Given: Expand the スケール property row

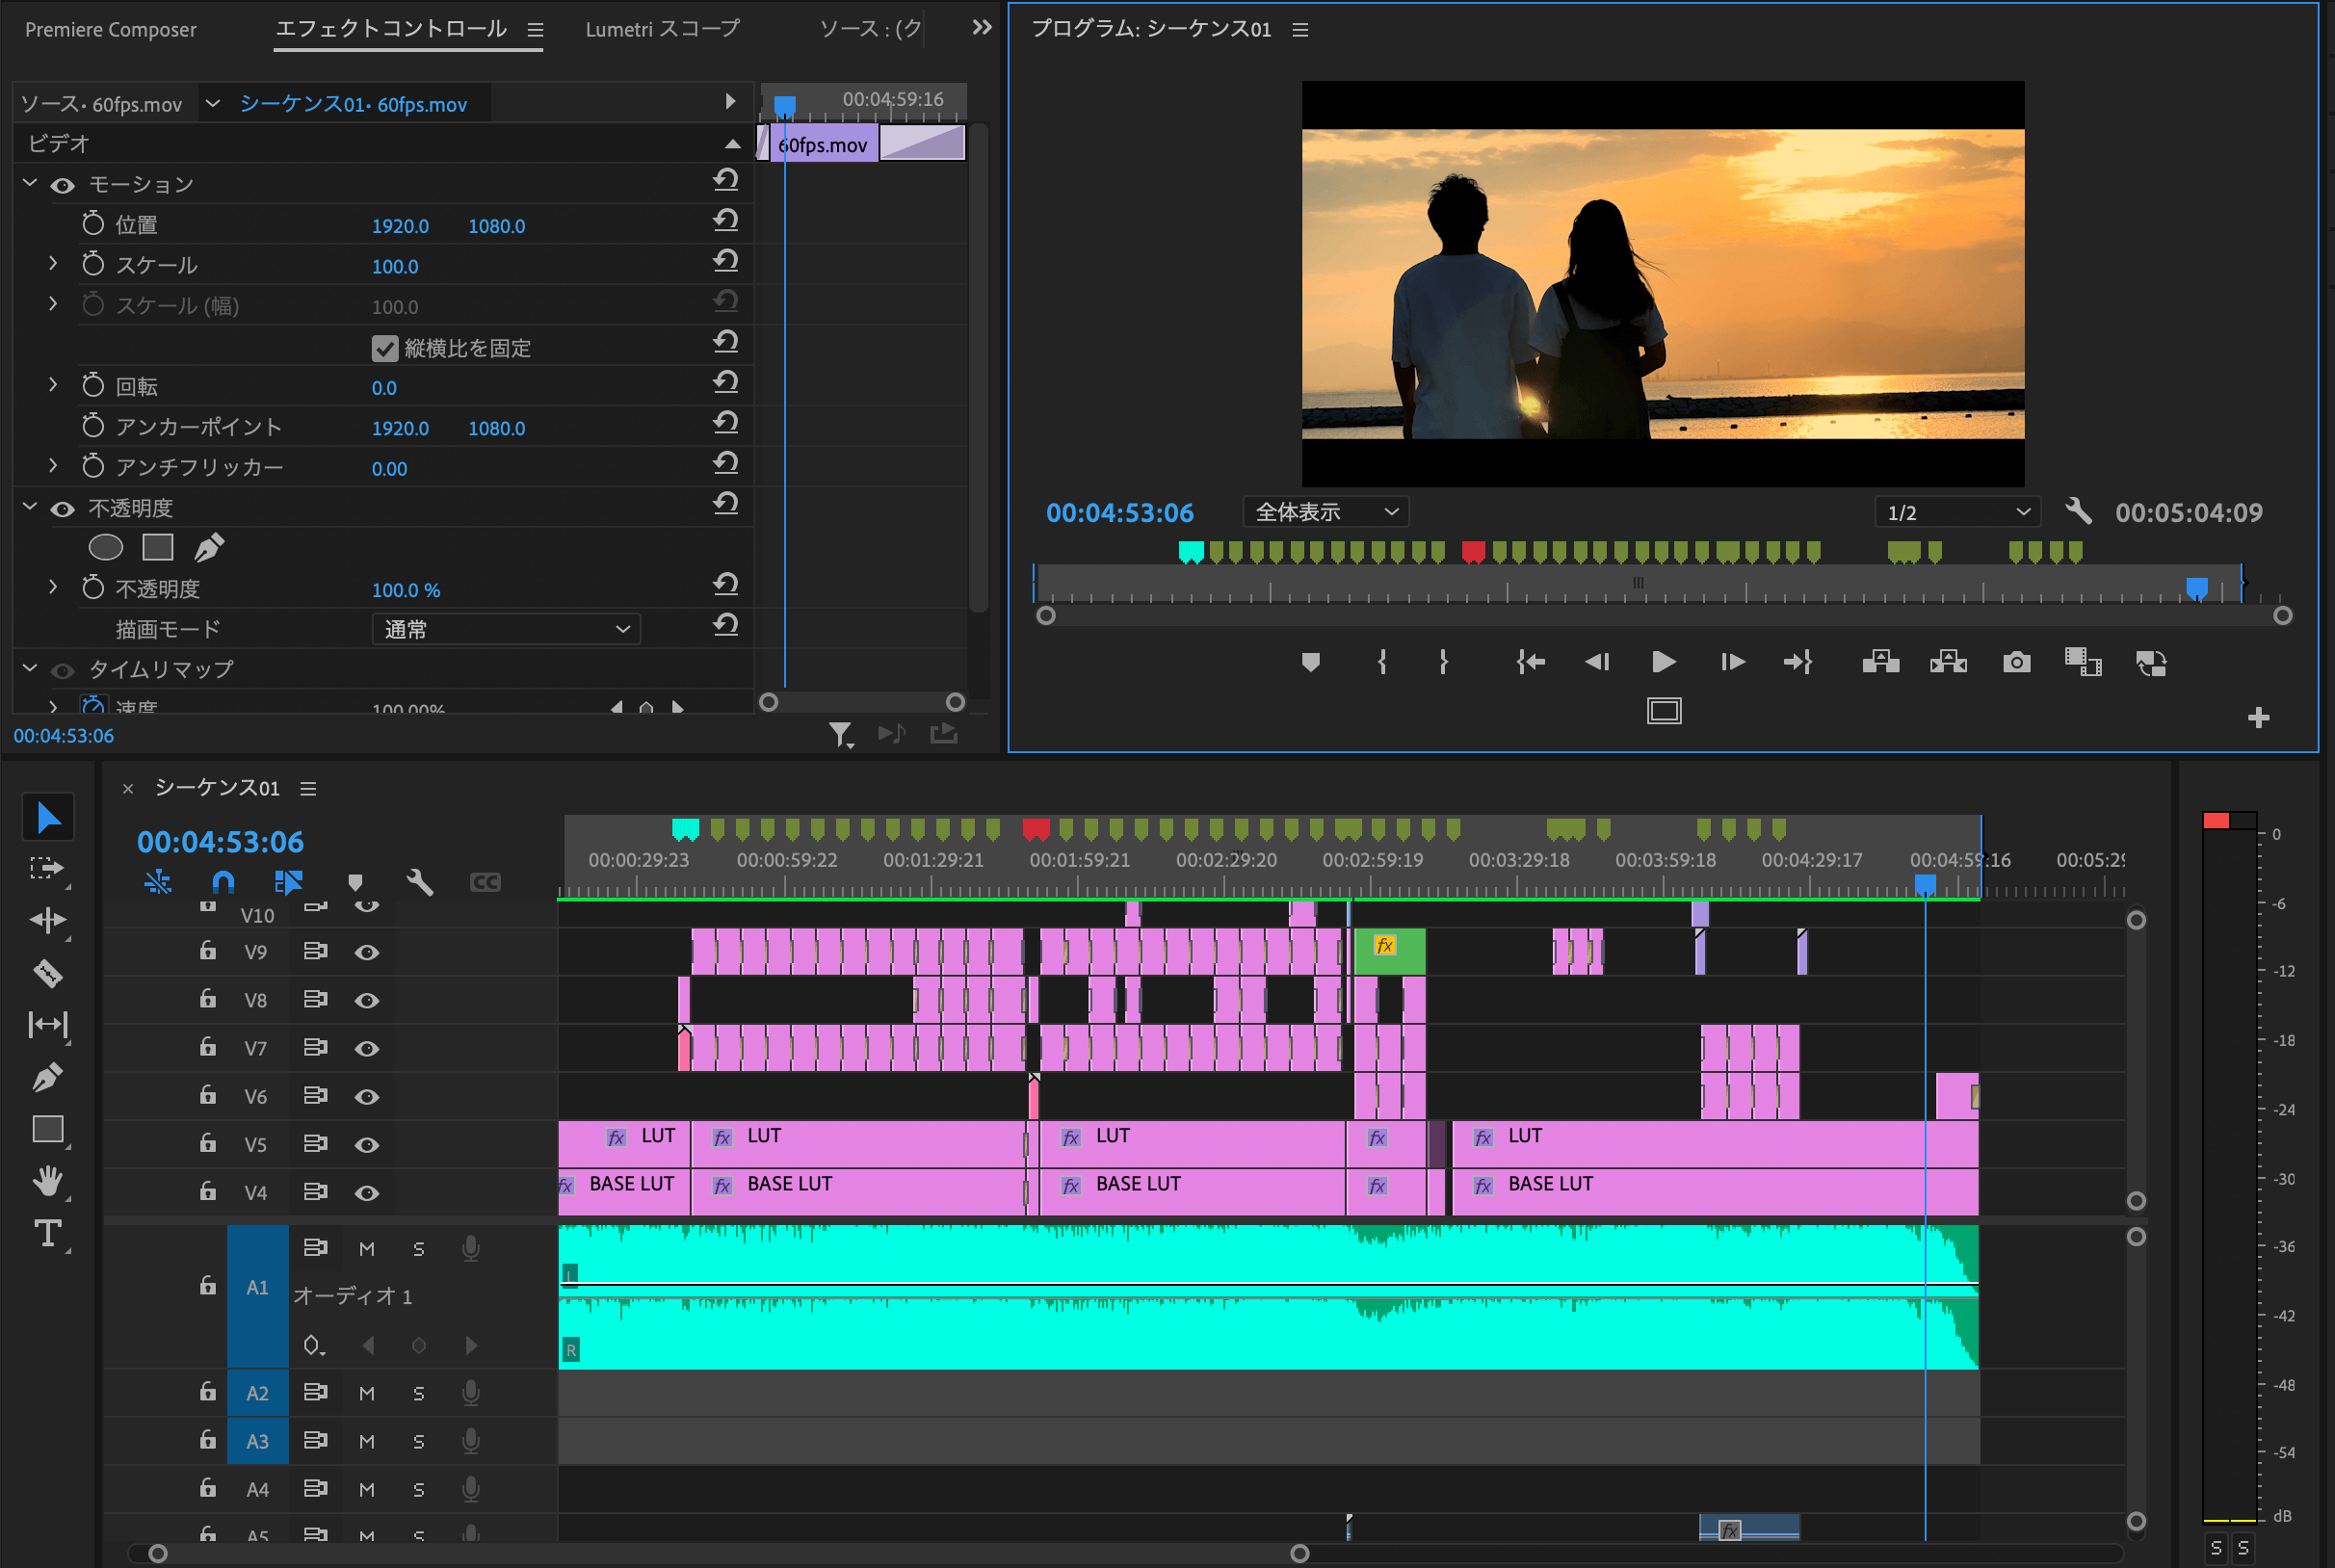Looking at the screenshot, I should pos(53,264).
